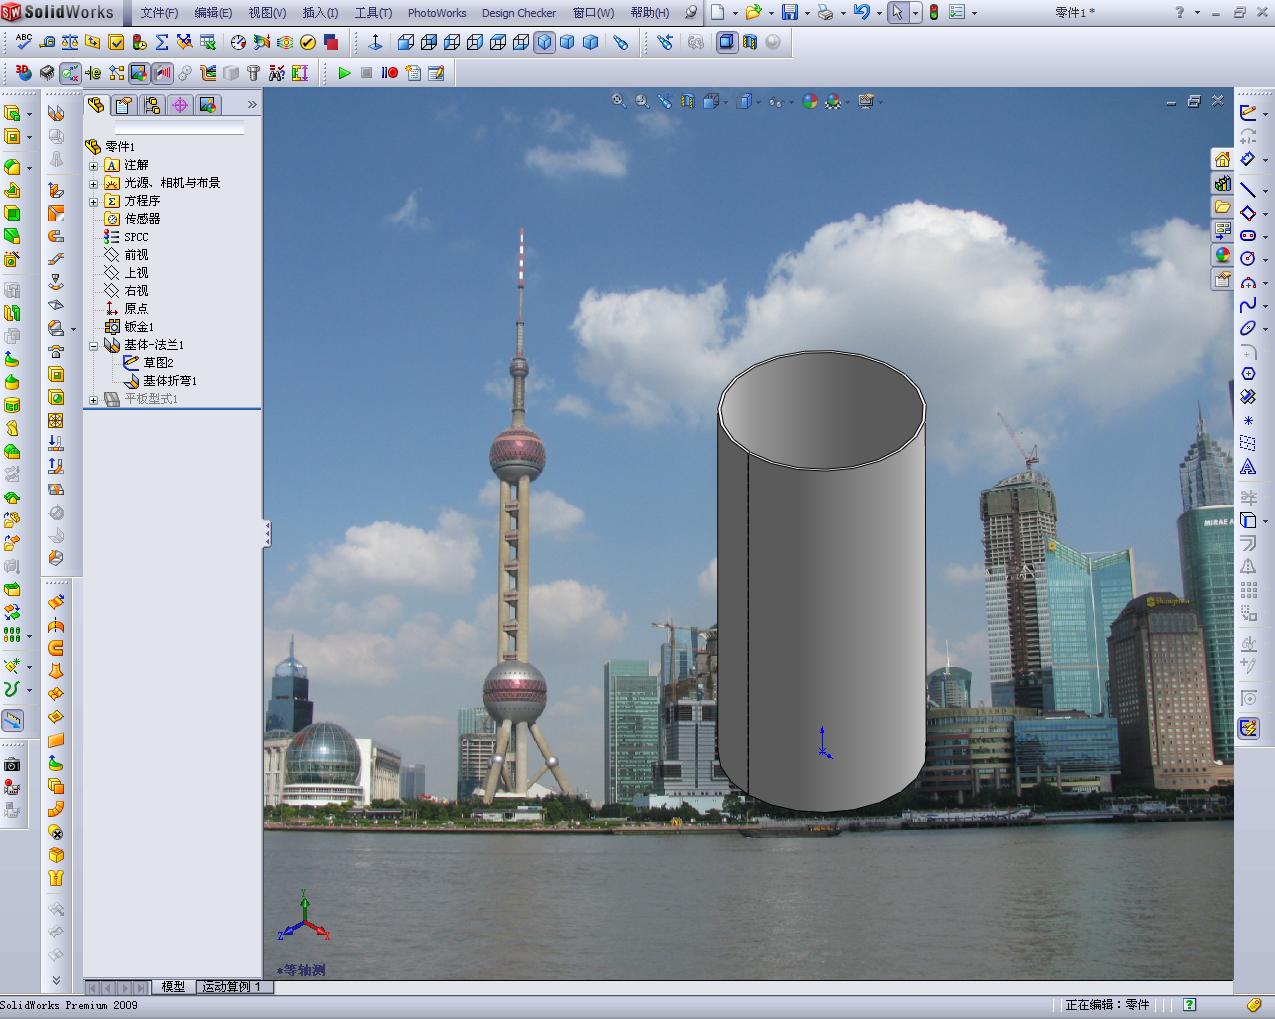Viewport: 1275px width, 1019px height.
Task: Open the Line tool dropdown arrow
Action: click(x=1265, y=190)
